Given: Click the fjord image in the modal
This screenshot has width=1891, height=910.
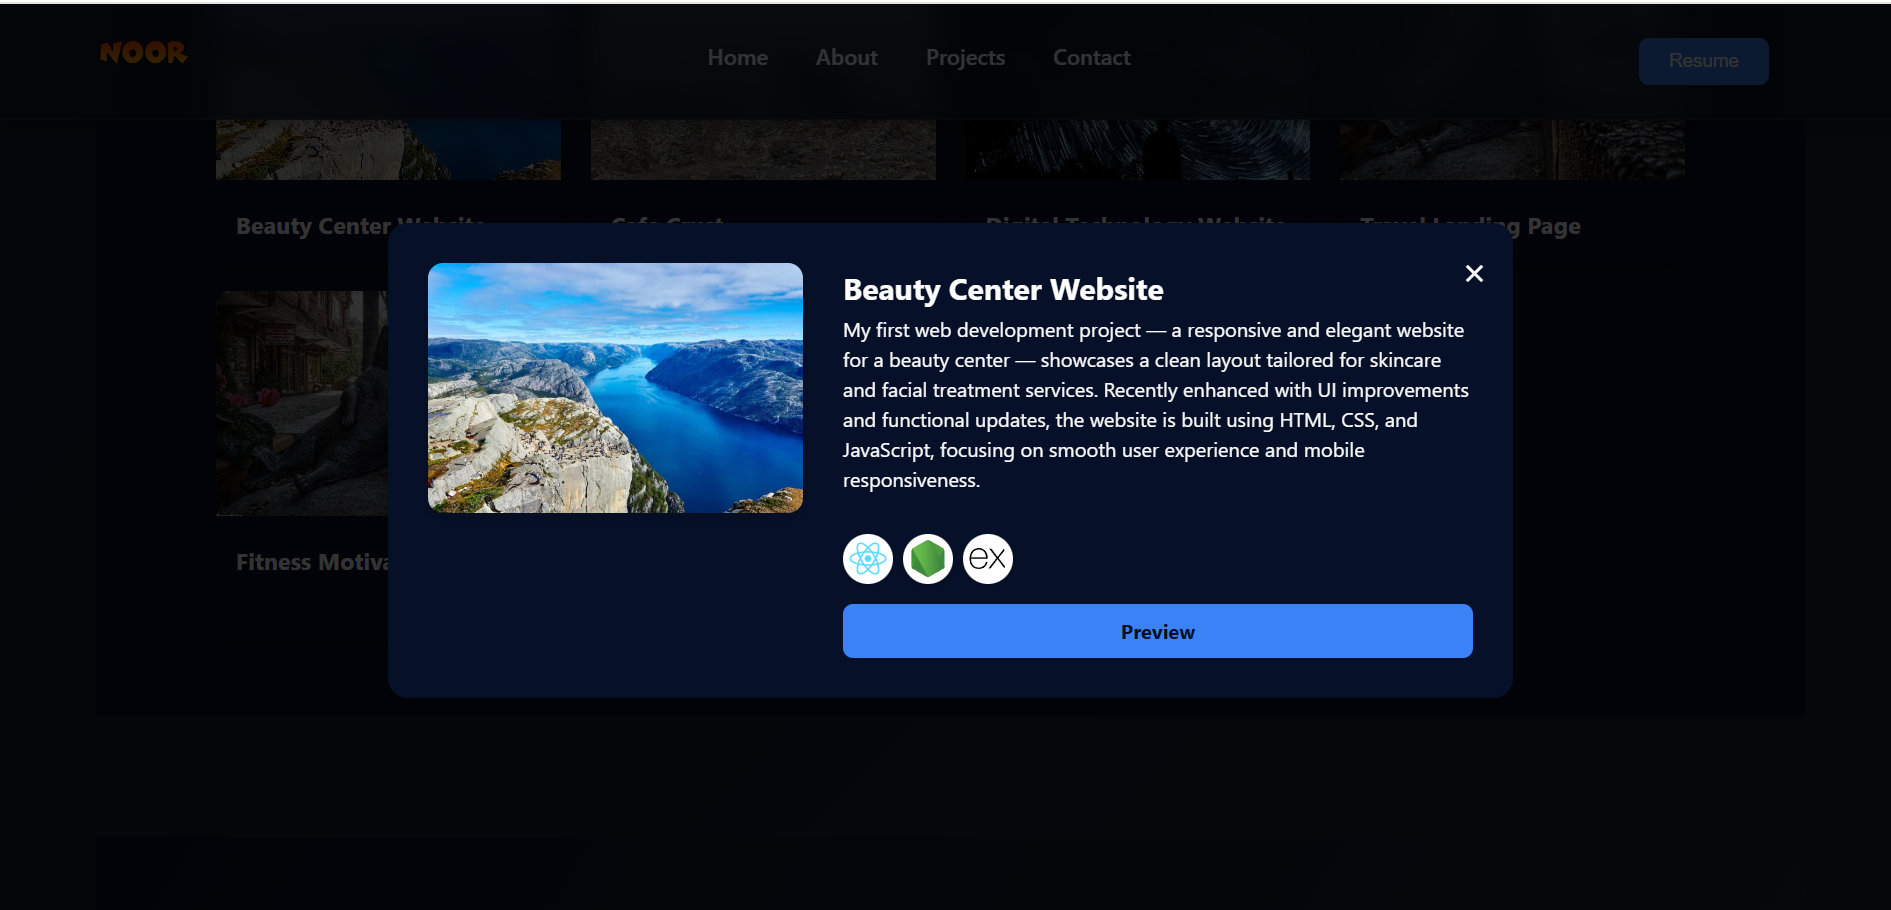Looking at the screenshot, I should tap(615, 388).
